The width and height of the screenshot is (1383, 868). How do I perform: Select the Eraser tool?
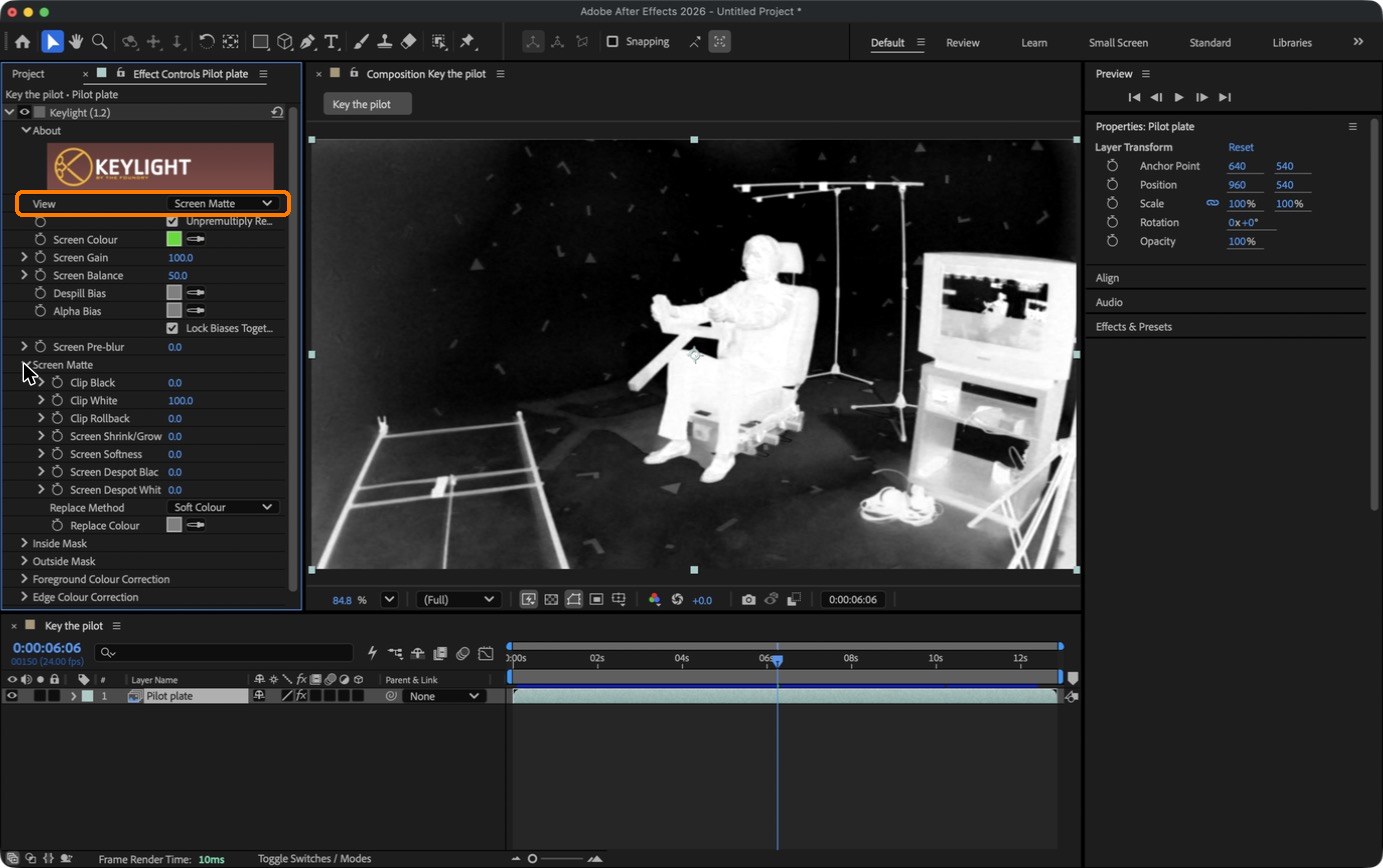[x=408, y=42]
